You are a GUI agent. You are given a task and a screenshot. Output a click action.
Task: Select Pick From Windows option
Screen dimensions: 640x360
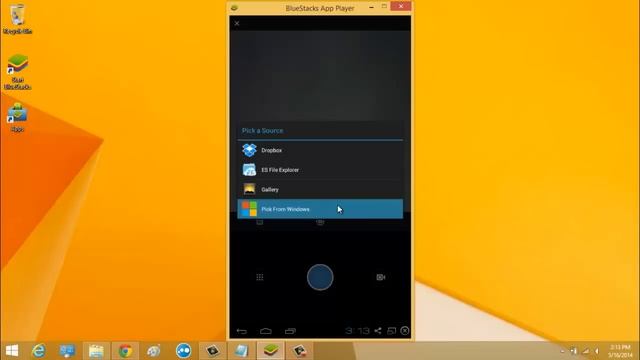320,209
